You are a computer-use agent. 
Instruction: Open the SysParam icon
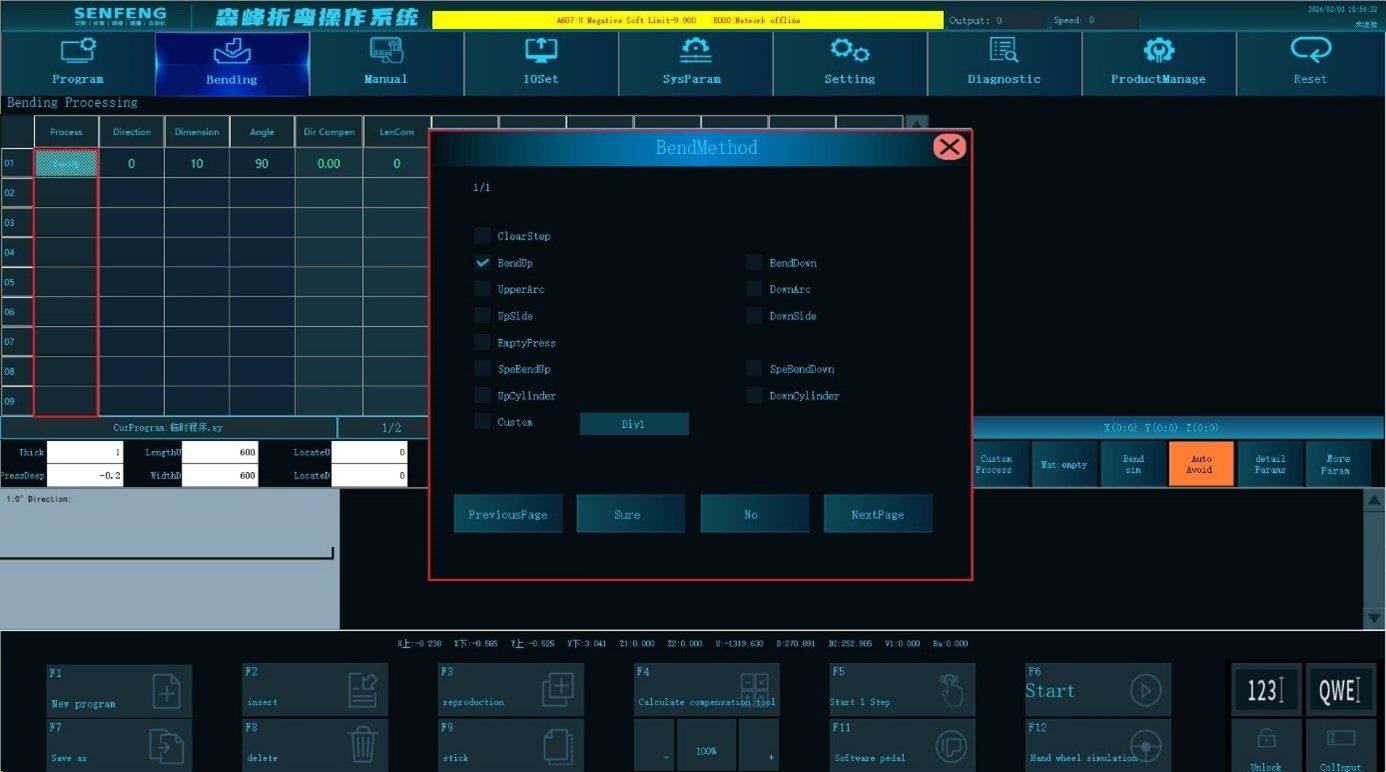point(695,51)
